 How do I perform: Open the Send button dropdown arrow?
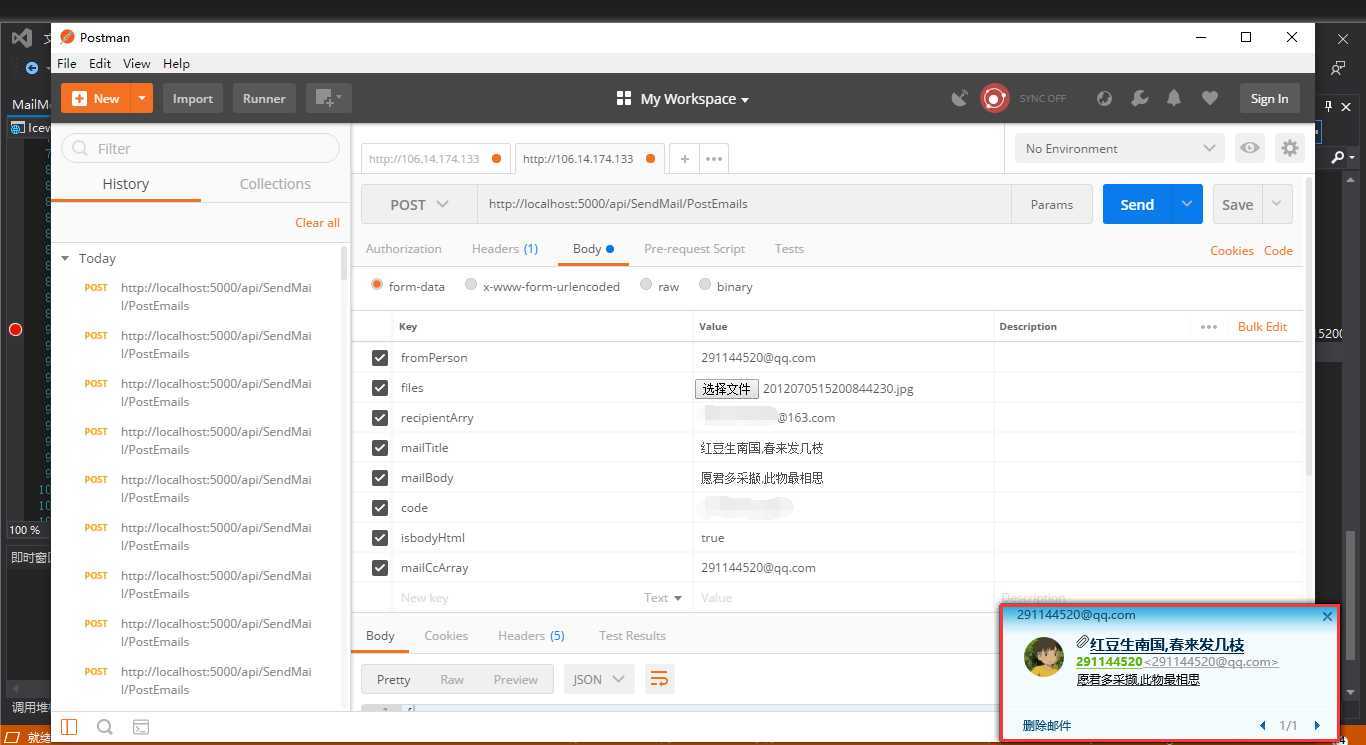(x=1186, y=204)
